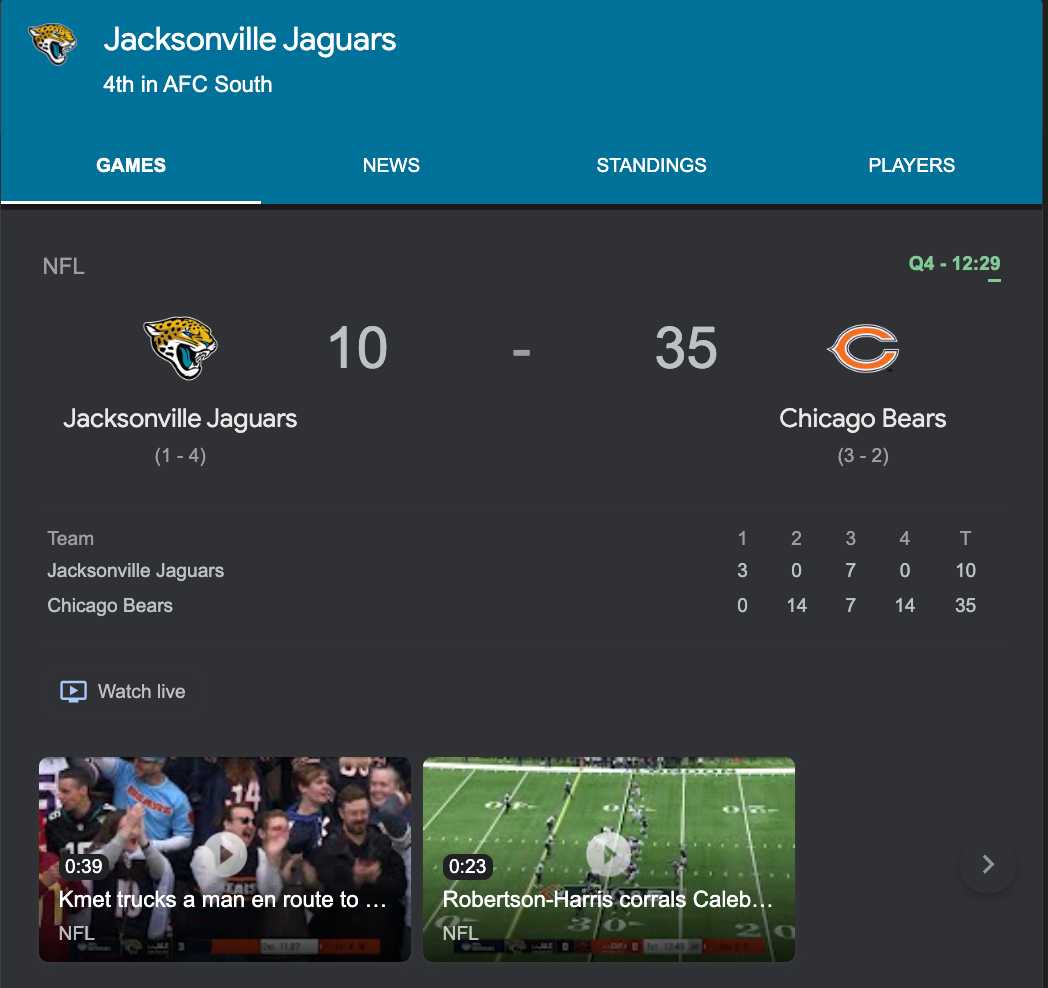The width and height of the screenshot is (1048, 988).
Task: Select the Jacksonville Jaguars row in score table
Action: 136,571
